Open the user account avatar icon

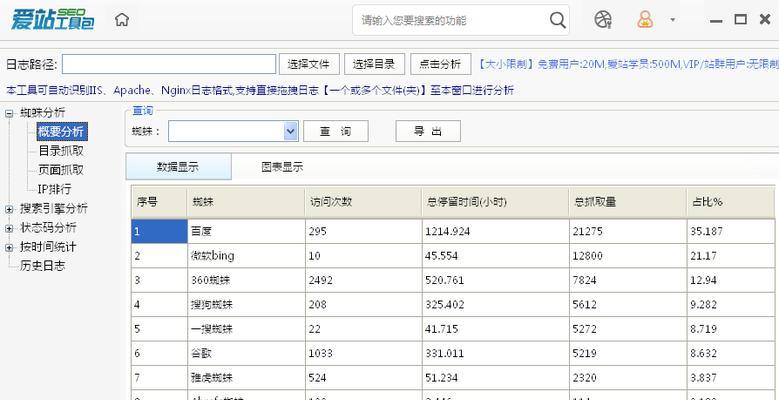(x=645, y=20)
